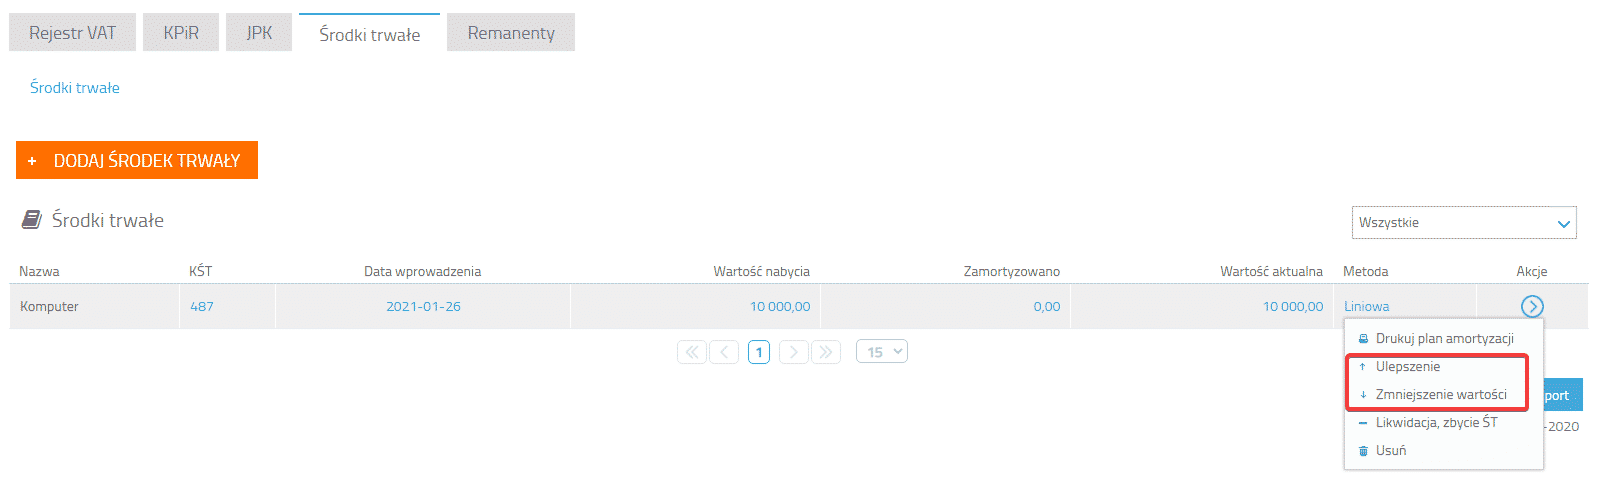
Task: Click the Dodaj środek trwały button
Action: tap(137, 160)
